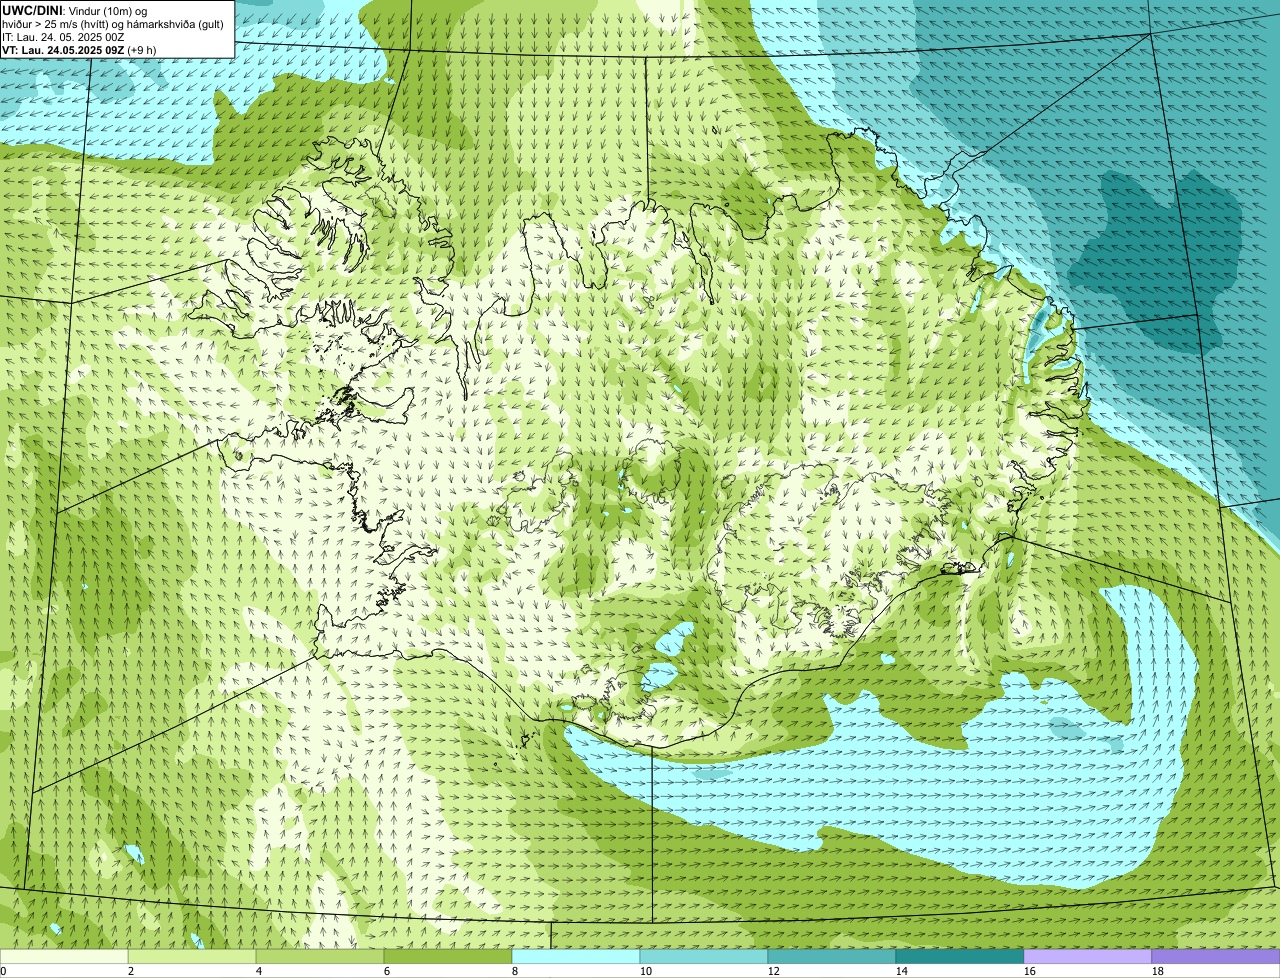The image size is (1280, 978).
Task: Click the pale yellow 0–2 legend swatch
Action: pos(64,956)
